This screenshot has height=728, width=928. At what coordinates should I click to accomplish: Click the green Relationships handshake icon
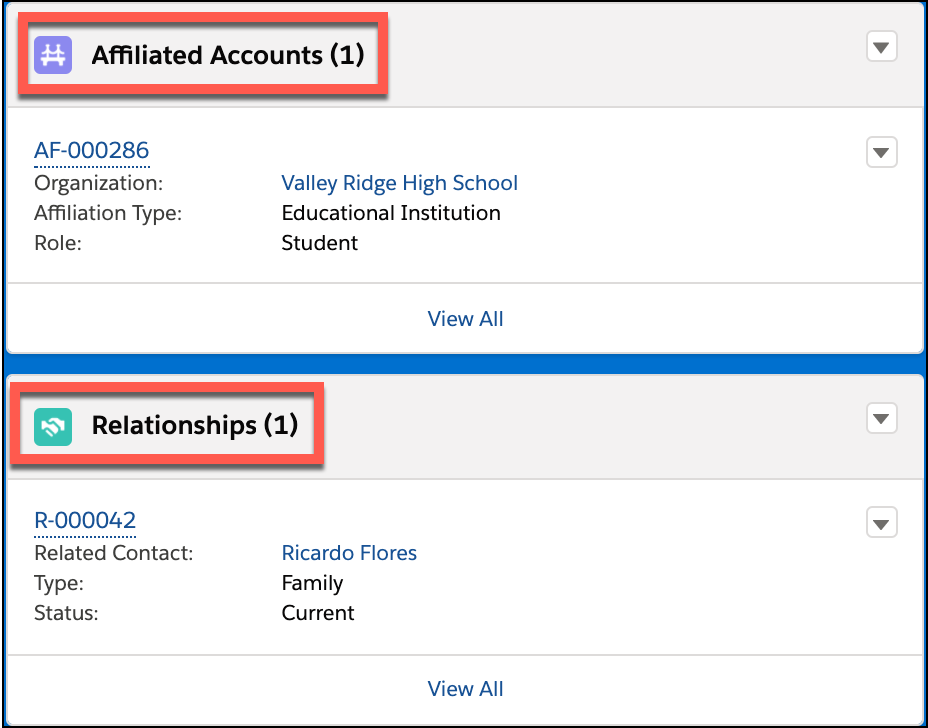pos(53,427)
